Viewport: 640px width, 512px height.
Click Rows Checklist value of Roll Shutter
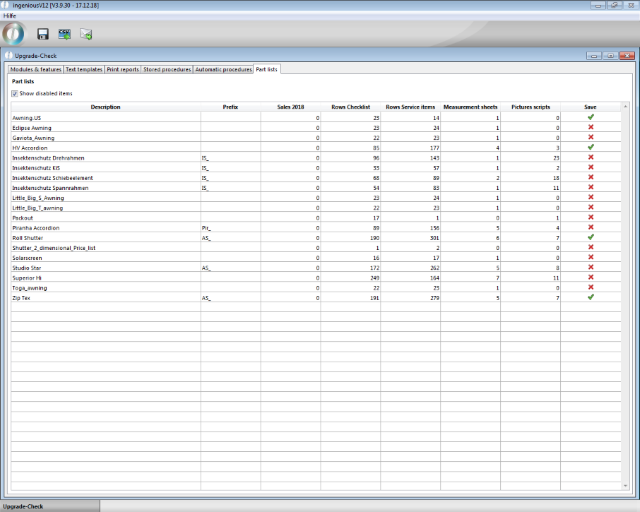coord(350,238)
